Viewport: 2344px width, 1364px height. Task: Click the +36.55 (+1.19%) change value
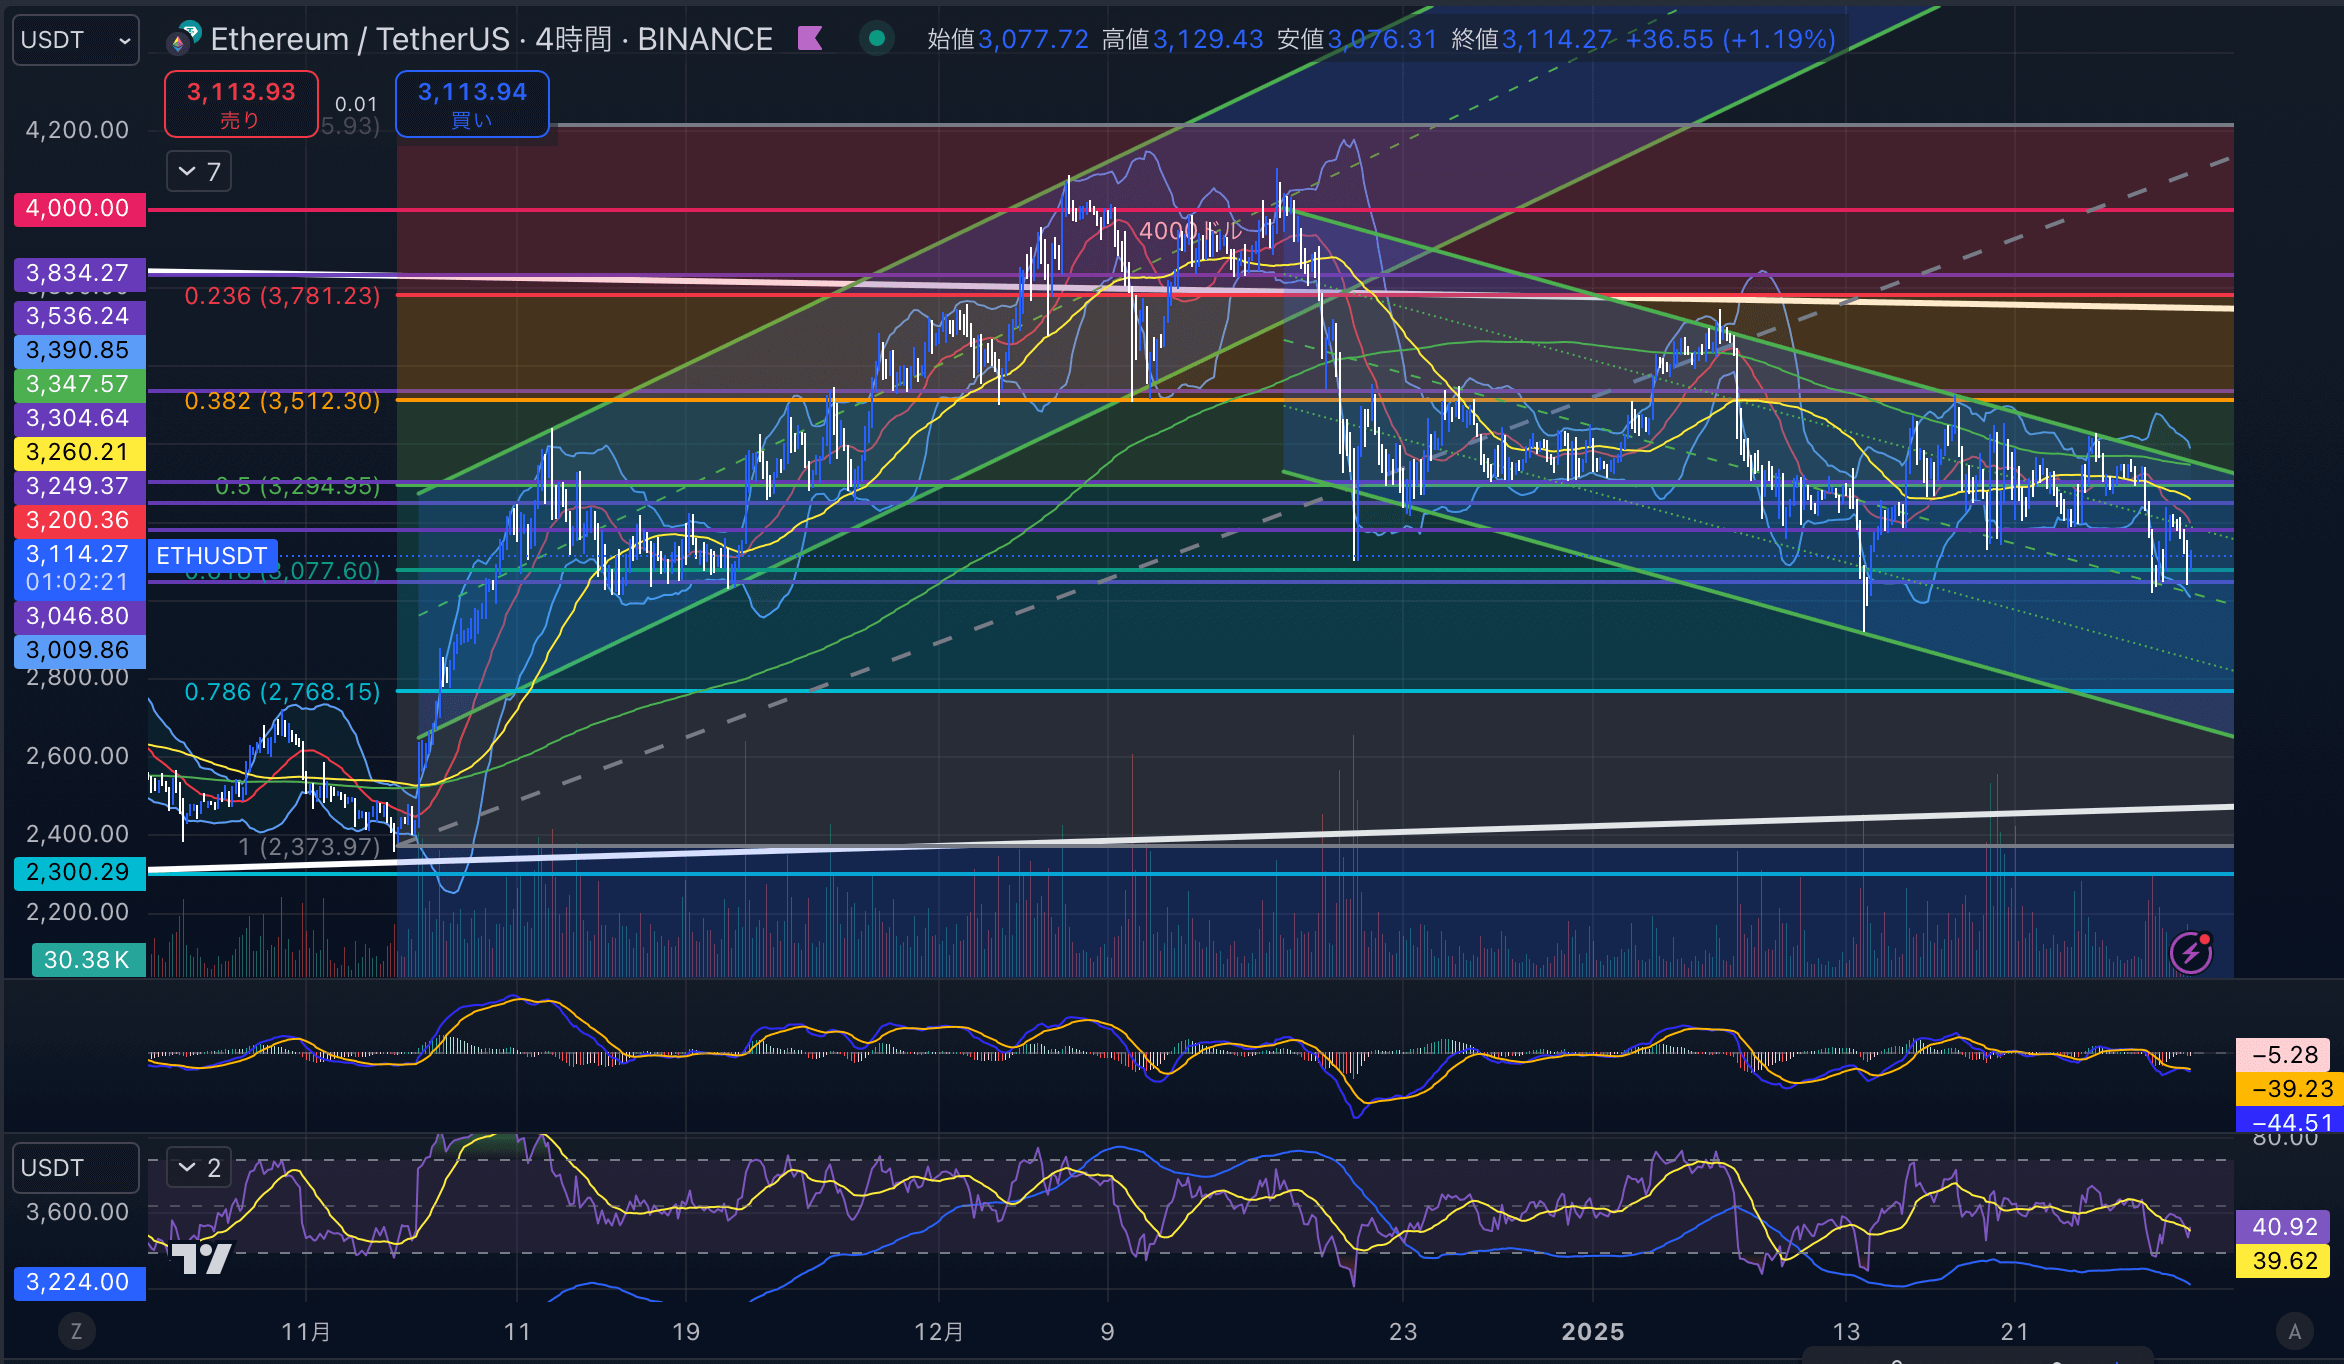point(1730,39)
